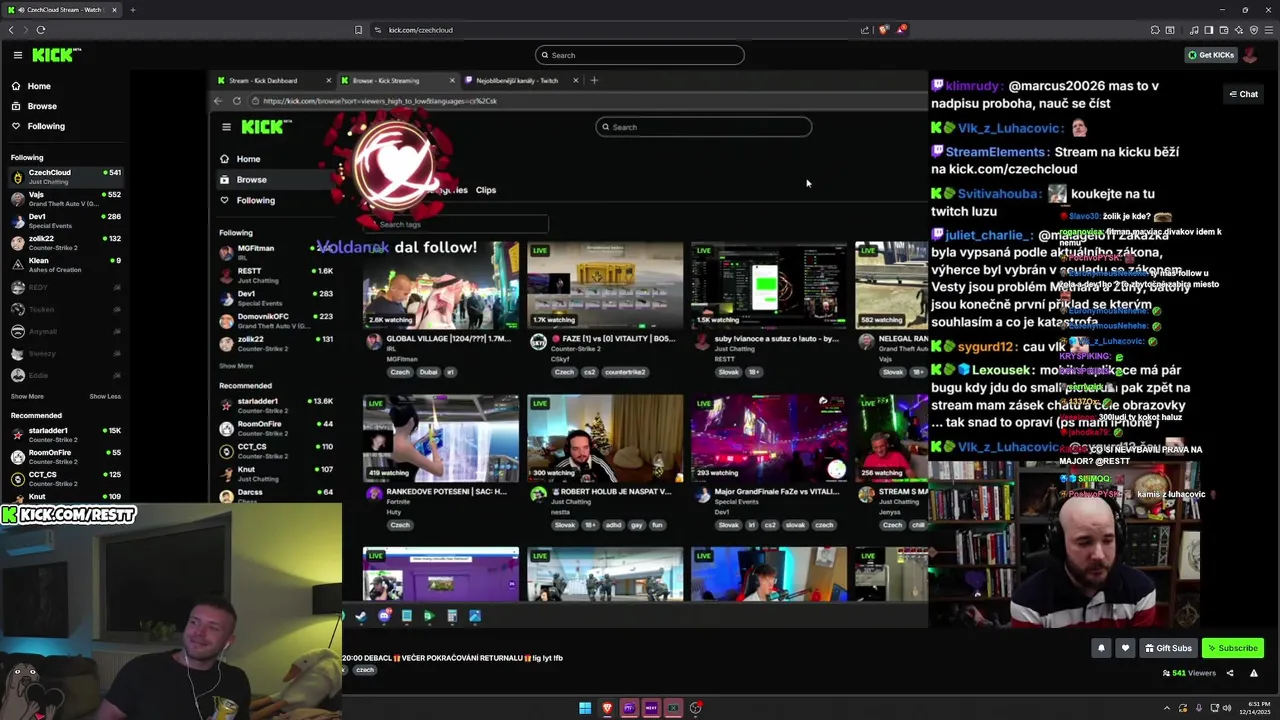
Task: Open the Windows Start menu
Action: 585,708
